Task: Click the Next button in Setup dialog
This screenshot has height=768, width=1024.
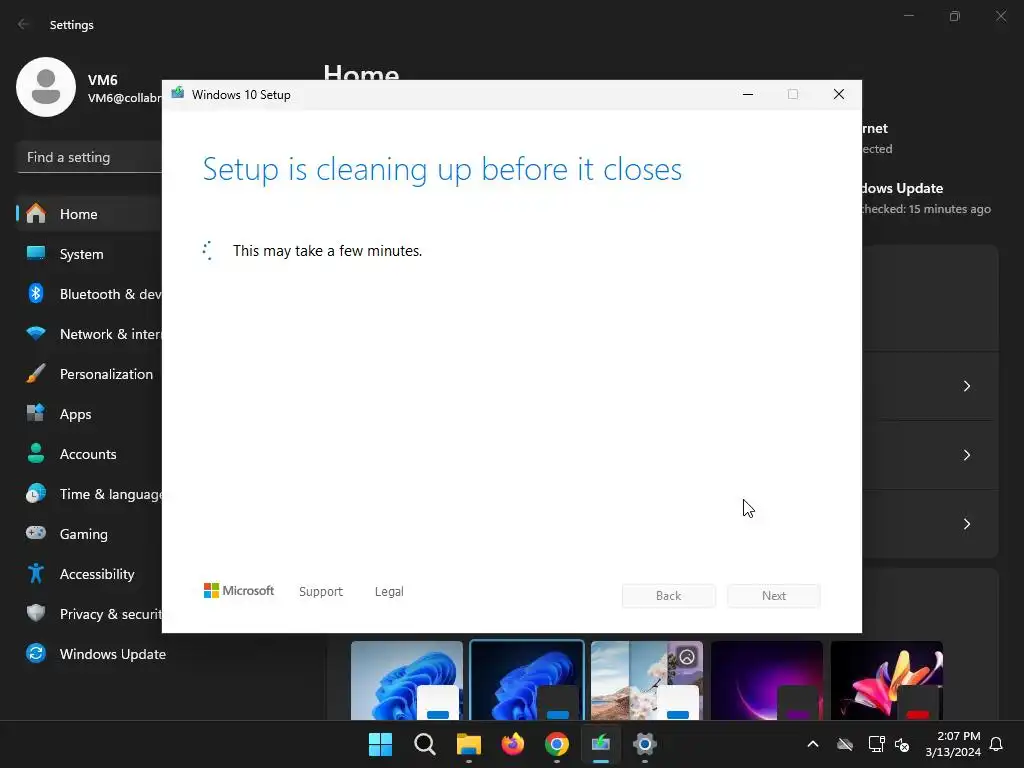Action: (x=774, y=596)
